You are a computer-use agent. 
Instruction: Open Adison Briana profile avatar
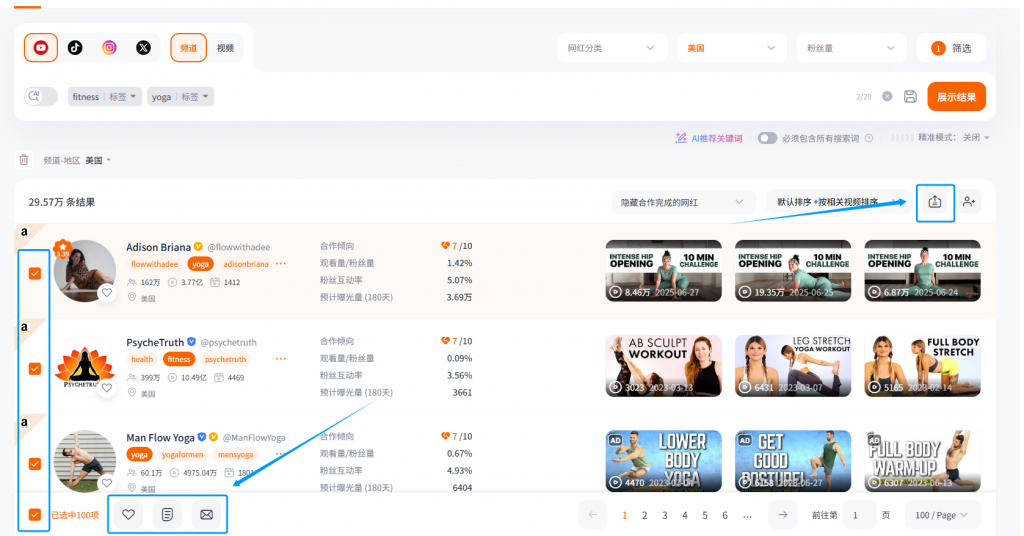pos(85,271)
